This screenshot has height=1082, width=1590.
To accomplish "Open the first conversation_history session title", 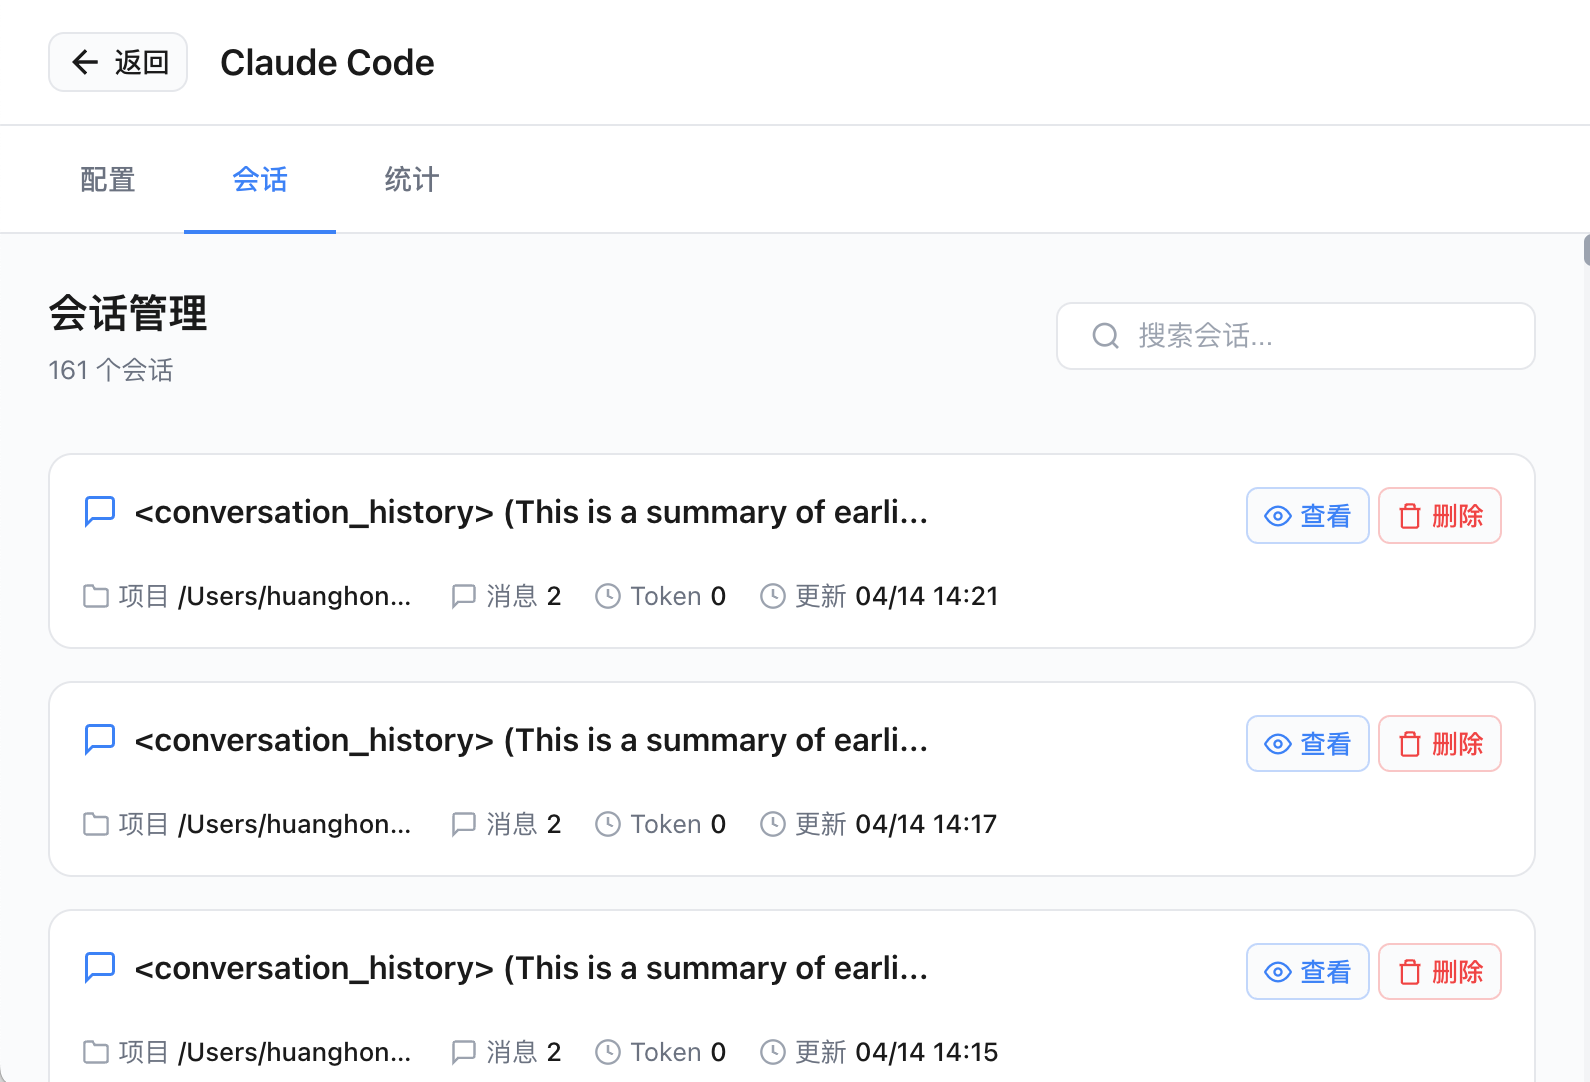I will point(531,512).
